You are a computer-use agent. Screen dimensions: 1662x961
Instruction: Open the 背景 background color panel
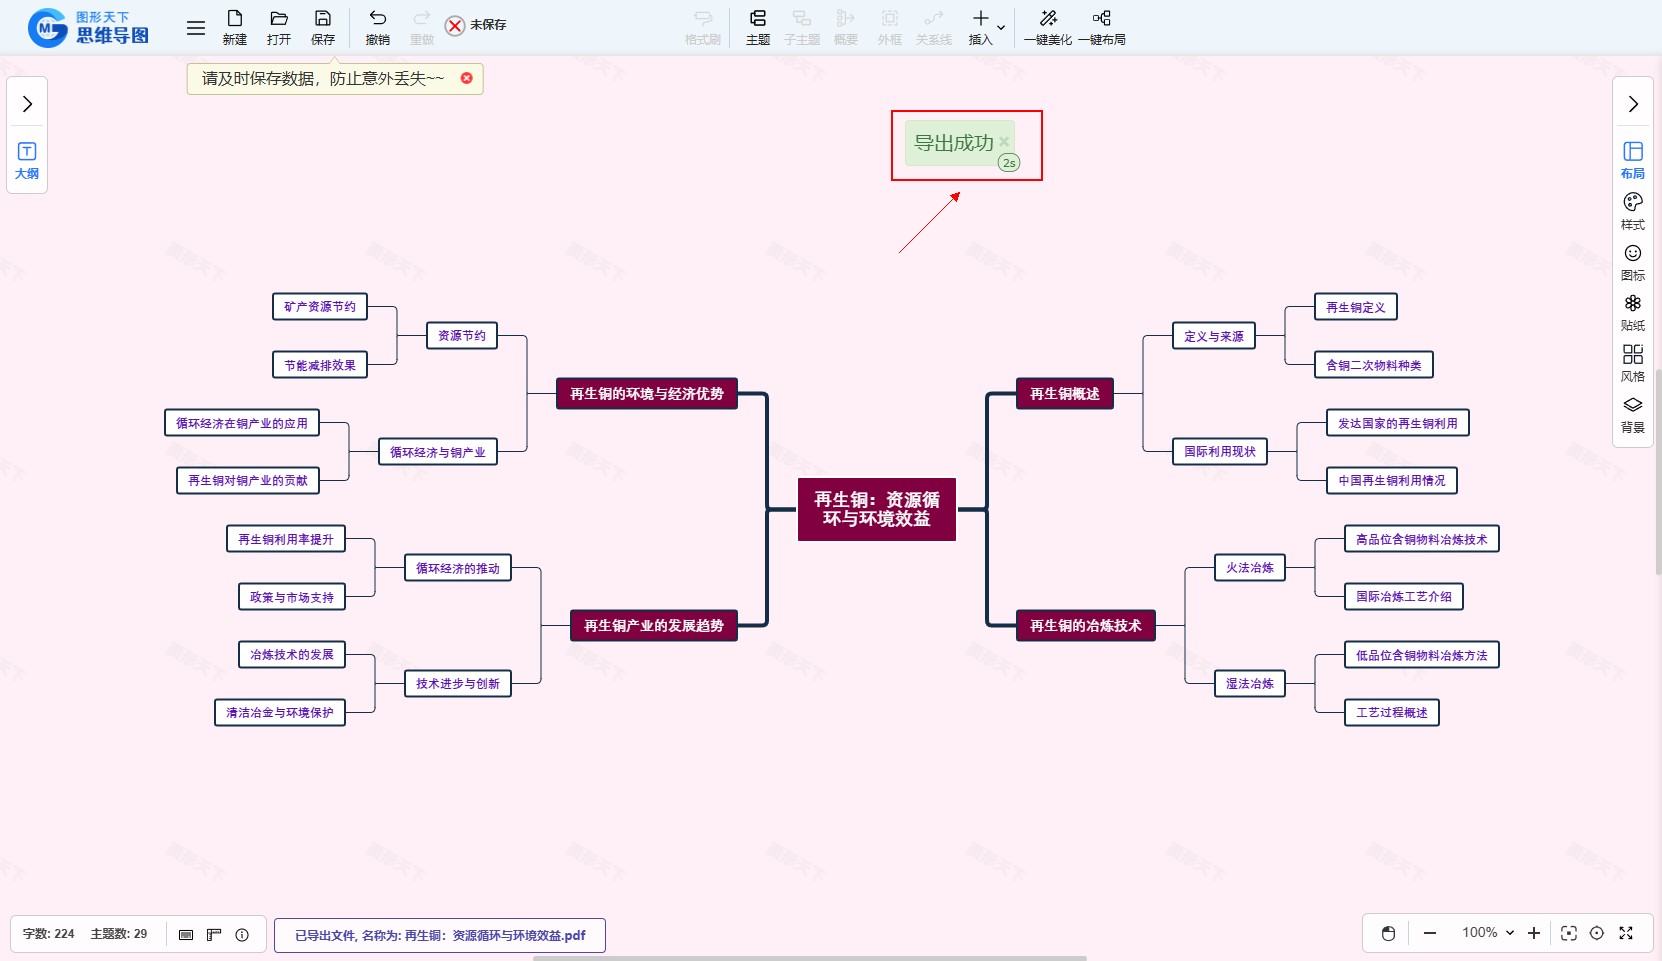point(1632,414)
